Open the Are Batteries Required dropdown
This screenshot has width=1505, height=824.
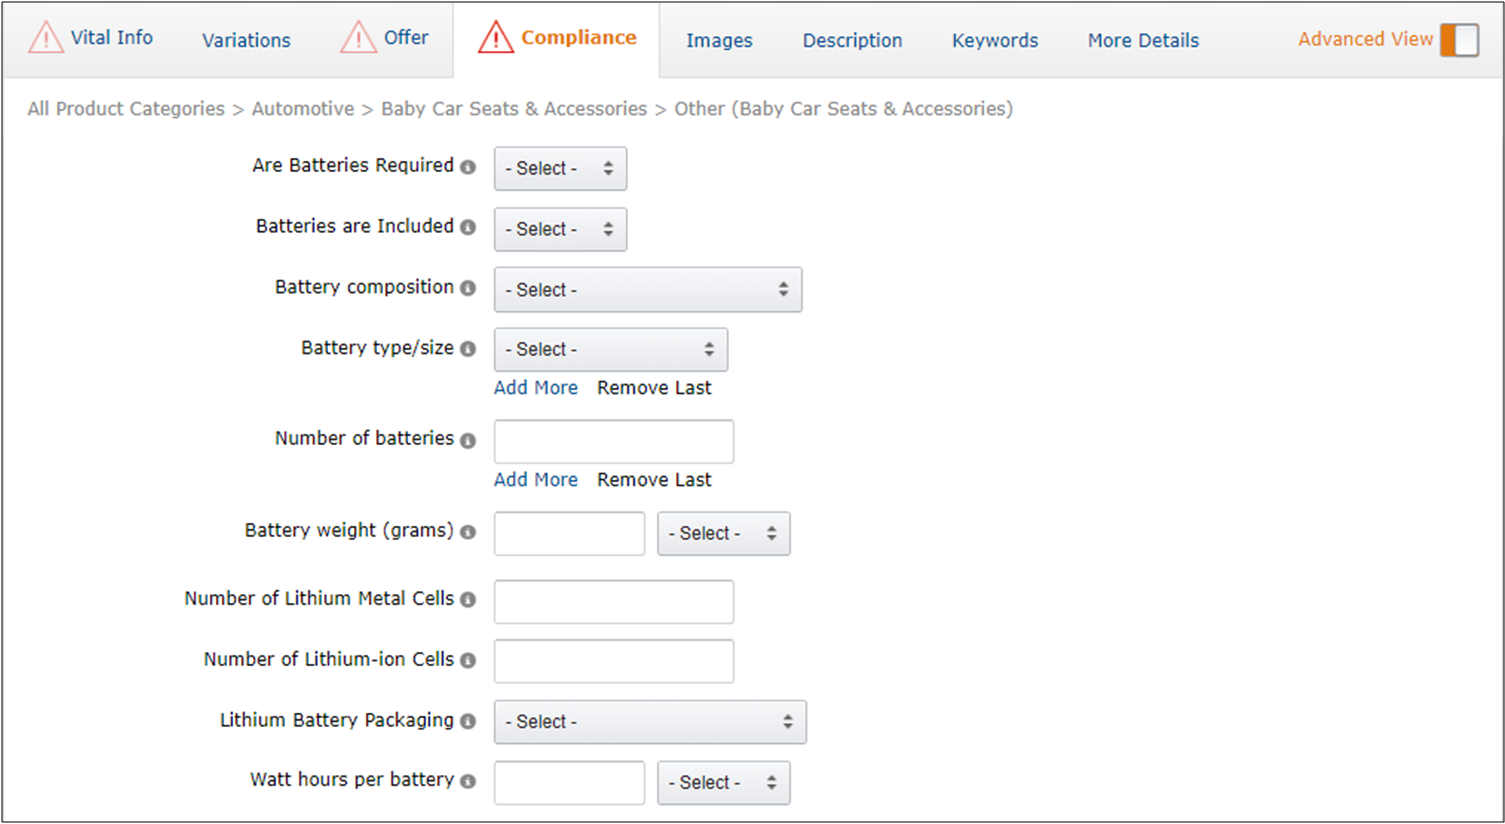560,169
